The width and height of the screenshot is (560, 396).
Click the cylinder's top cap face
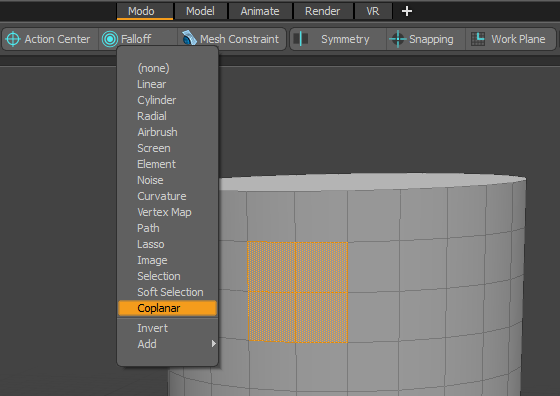[371, 182]
